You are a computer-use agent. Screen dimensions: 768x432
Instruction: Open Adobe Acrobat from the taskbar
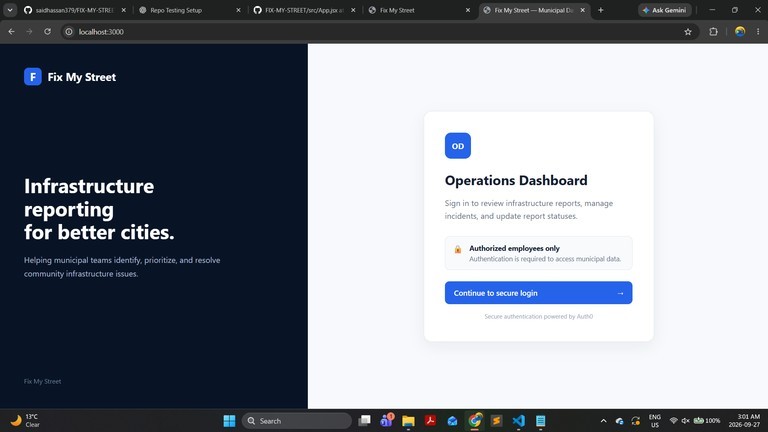click(430, 421)
